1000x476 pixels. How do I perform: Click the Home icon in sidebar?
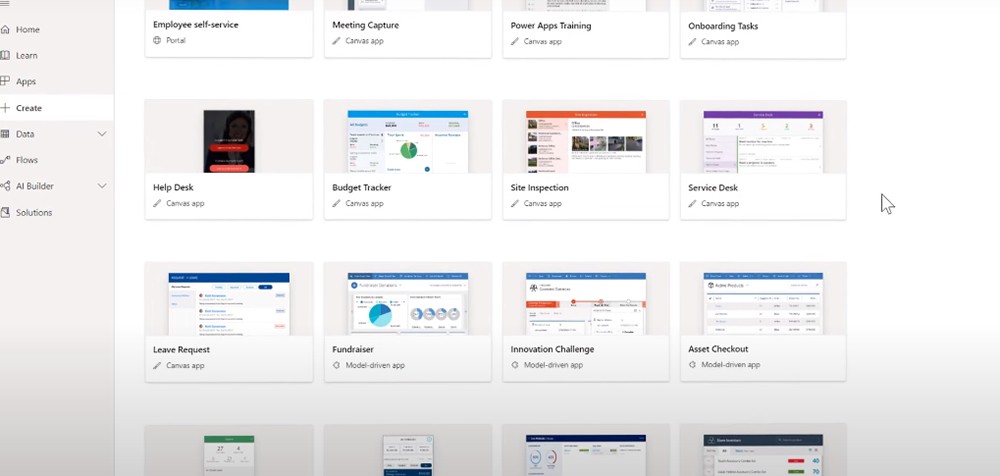pyautogui.click(x=5, y=30)
